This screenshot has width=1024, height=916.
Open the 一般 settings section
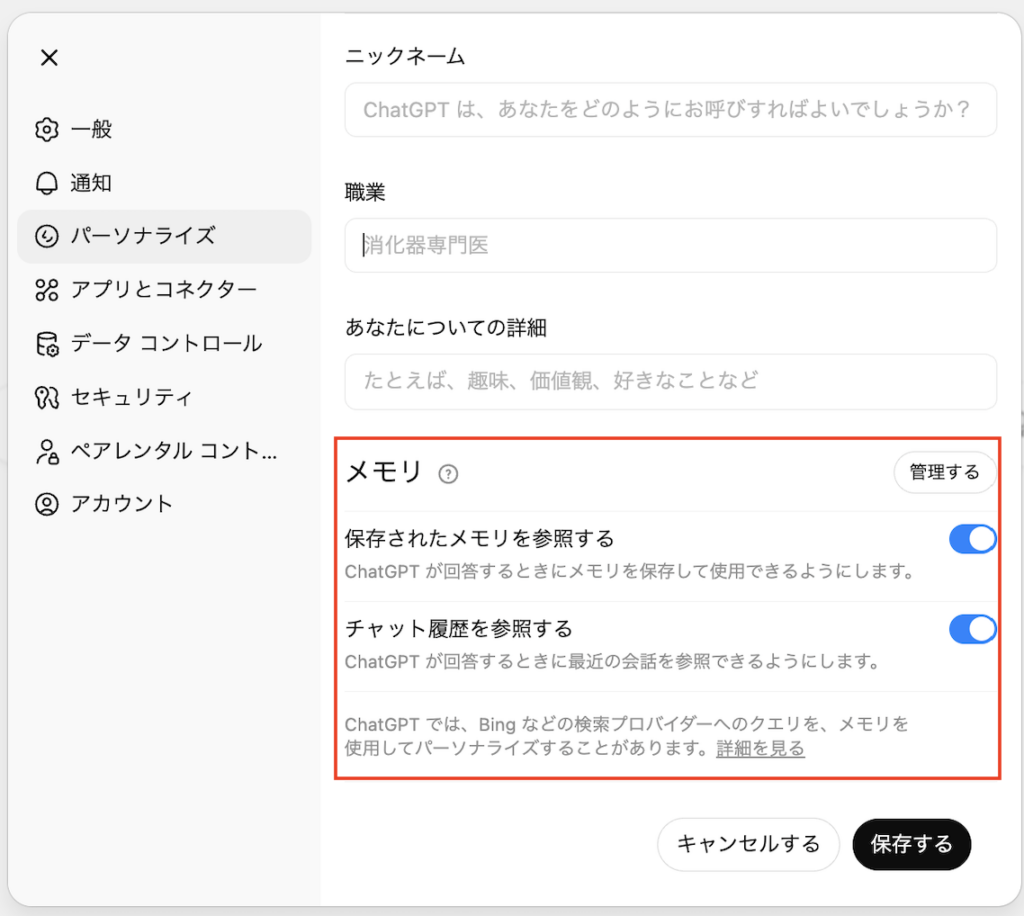91,130
